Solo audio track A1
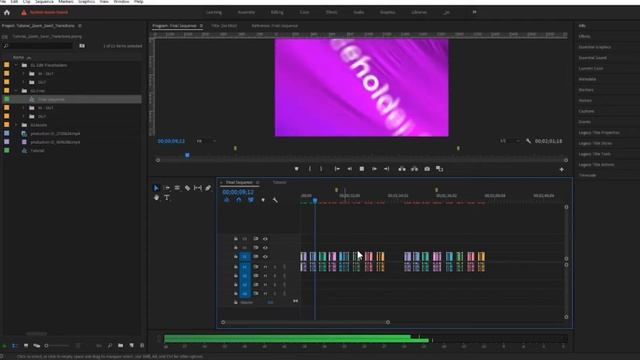Screen dimensions: 640x360 pos(275,267)
